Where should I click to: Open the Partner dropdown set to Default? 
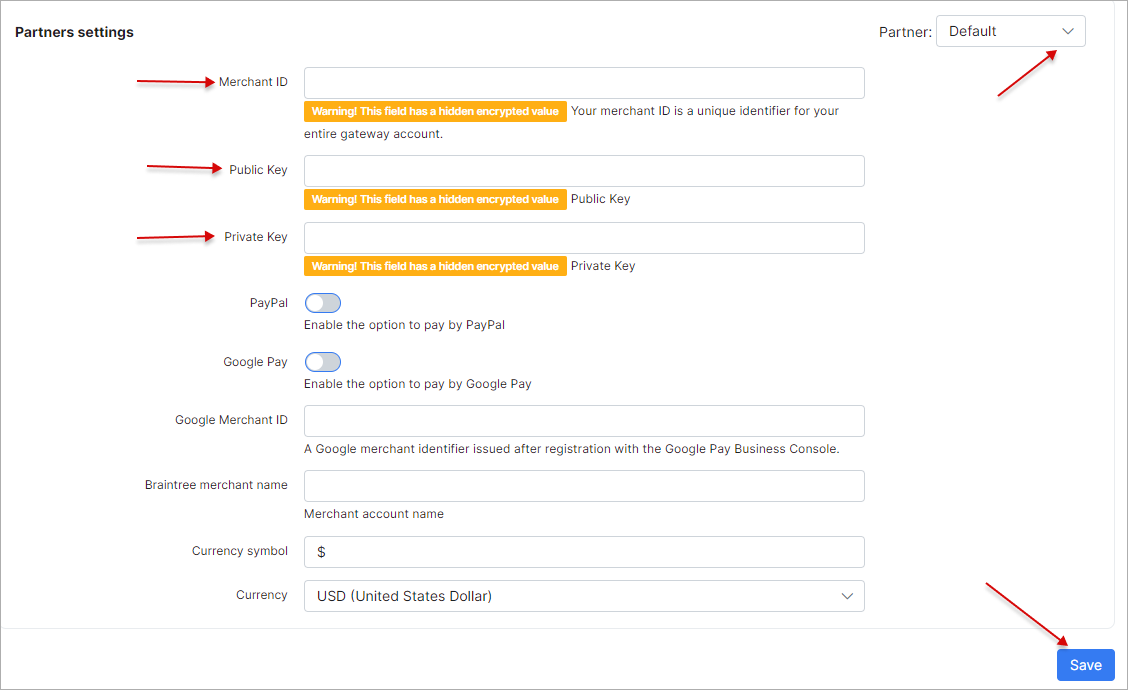[x=1010, y=31]
